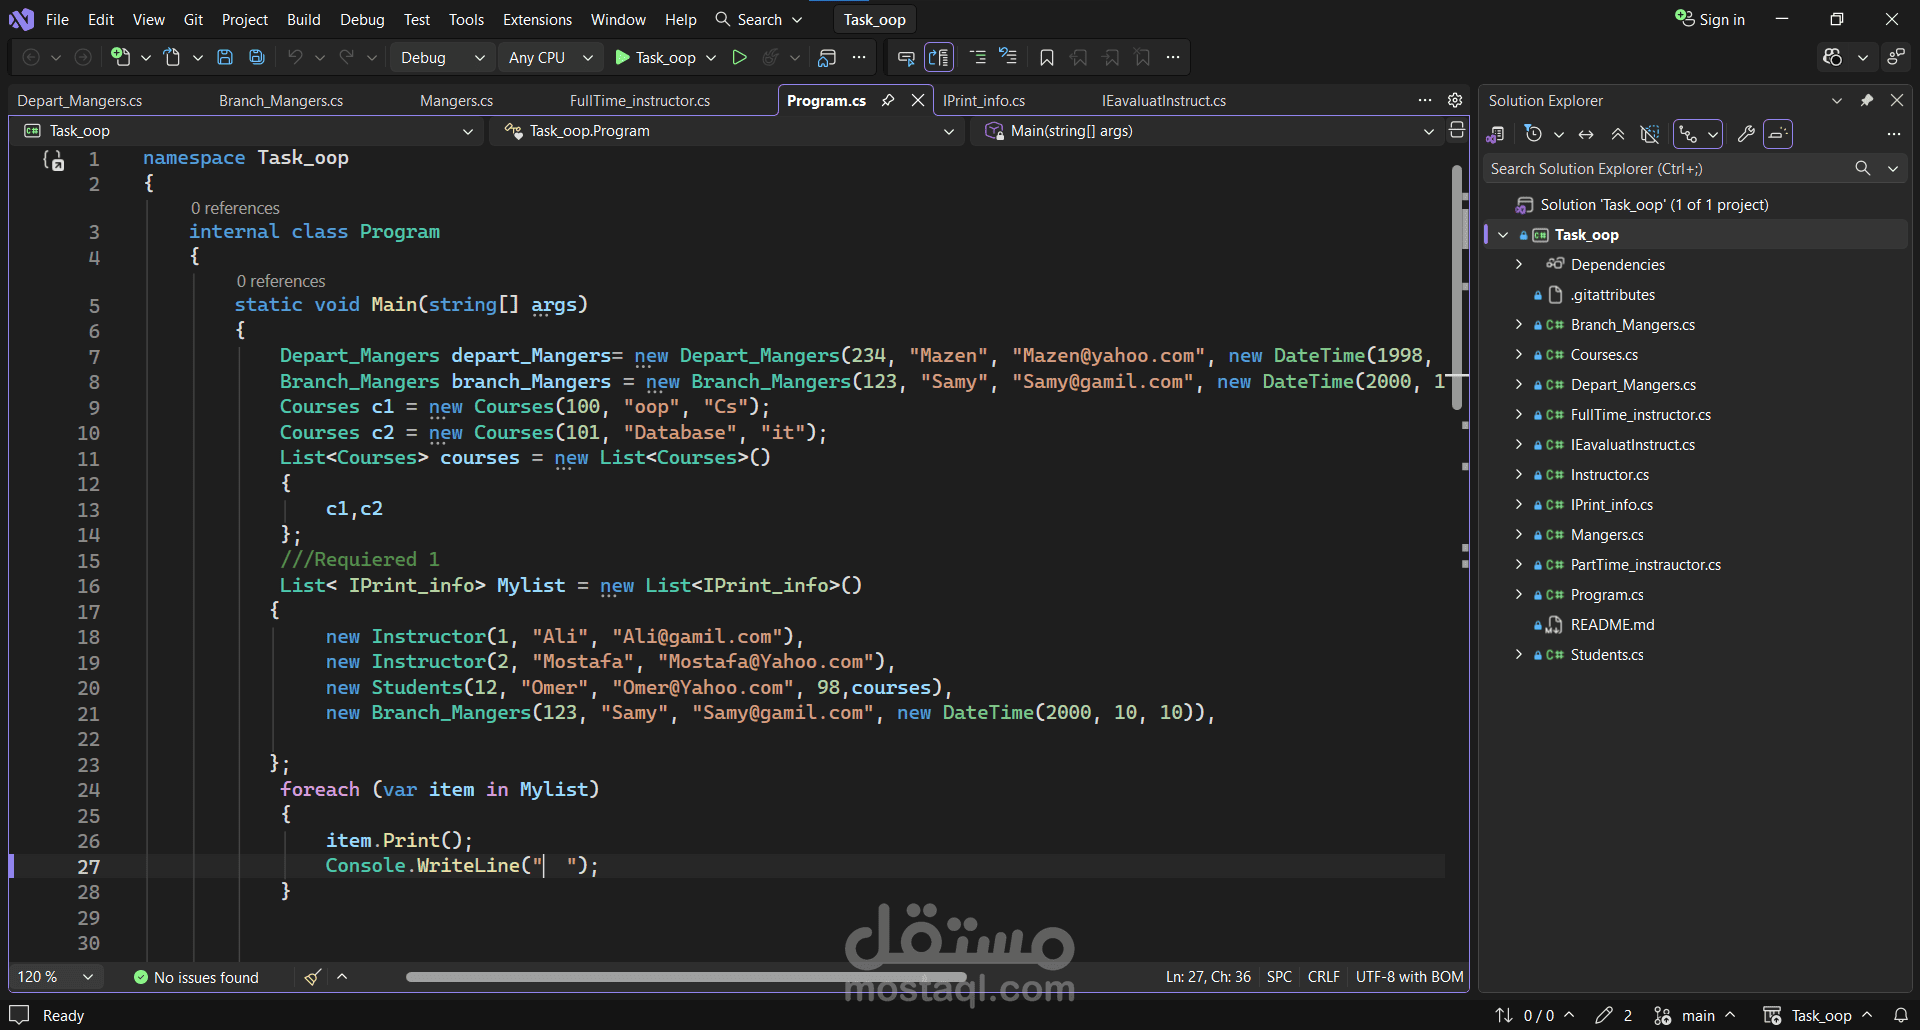
Task: Click No issues found in the editor footer
Action: [196, 977]
